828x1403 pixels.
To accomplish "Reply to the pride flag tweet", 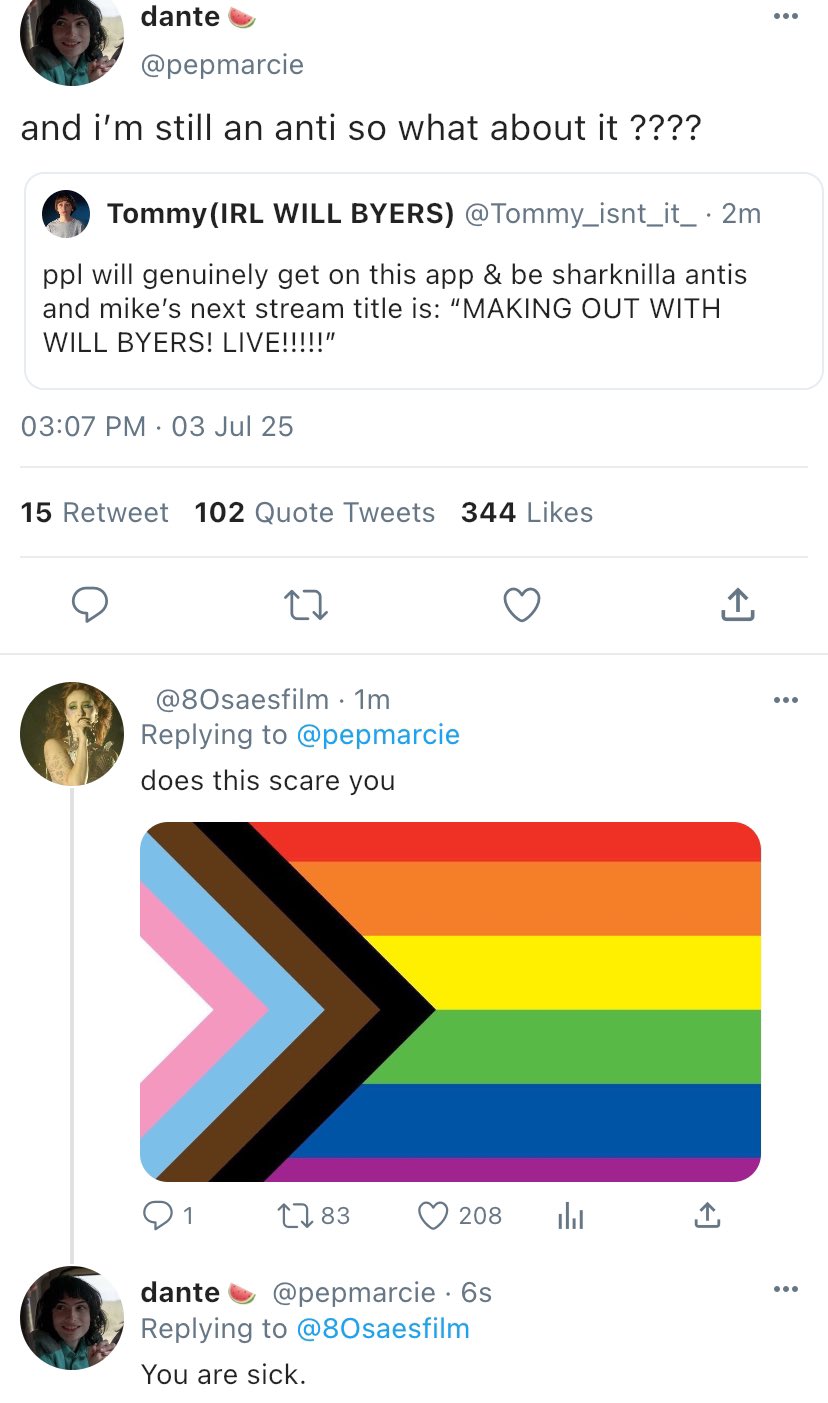I will tap(158, 1215).
